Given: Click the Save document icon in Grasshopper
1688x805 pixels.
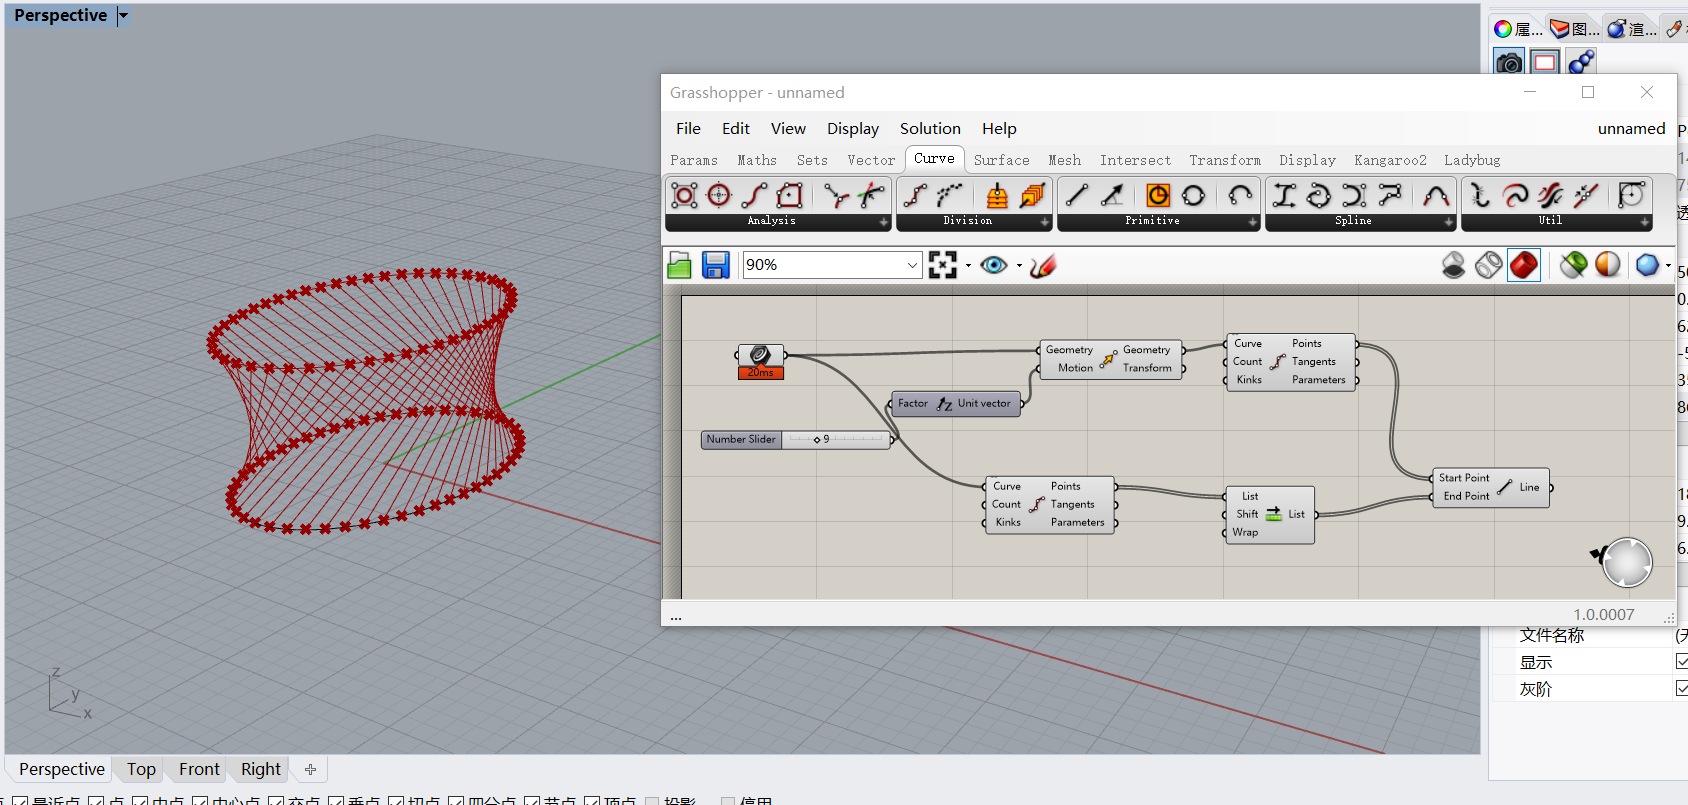Looking at the screenshot, I should pos(715,265).
